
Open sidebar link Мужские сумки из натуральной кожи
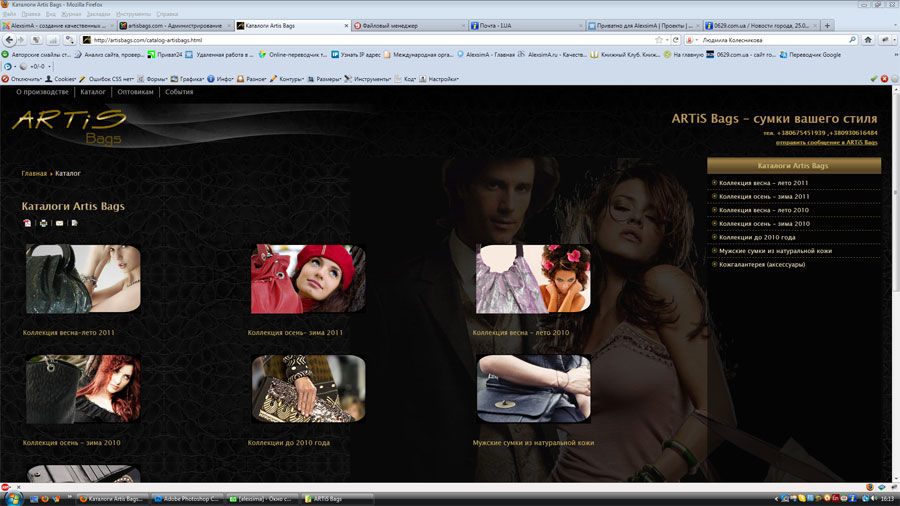tap(775, 251)
